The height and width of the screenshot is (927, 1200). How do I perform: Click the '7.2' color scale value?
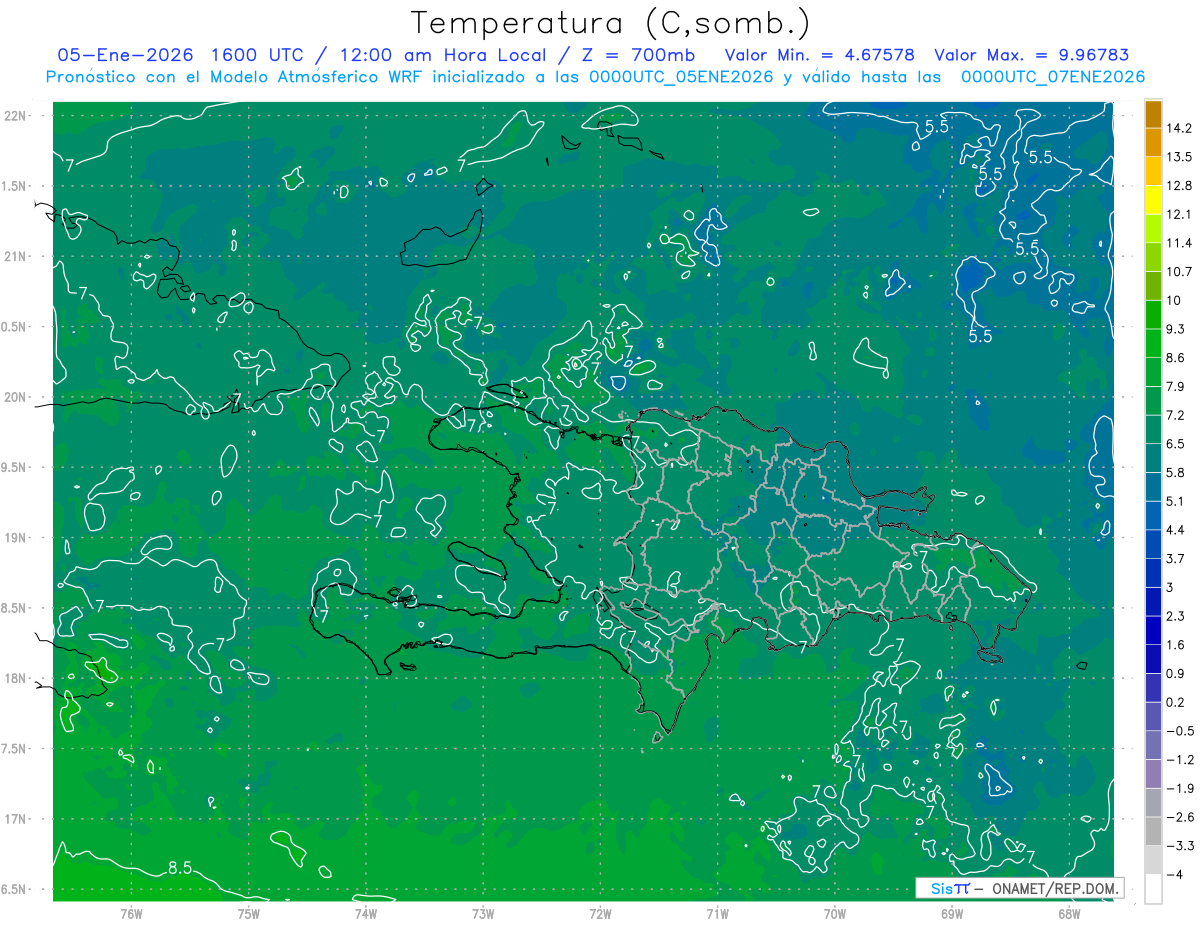[x=1178, y=415]
